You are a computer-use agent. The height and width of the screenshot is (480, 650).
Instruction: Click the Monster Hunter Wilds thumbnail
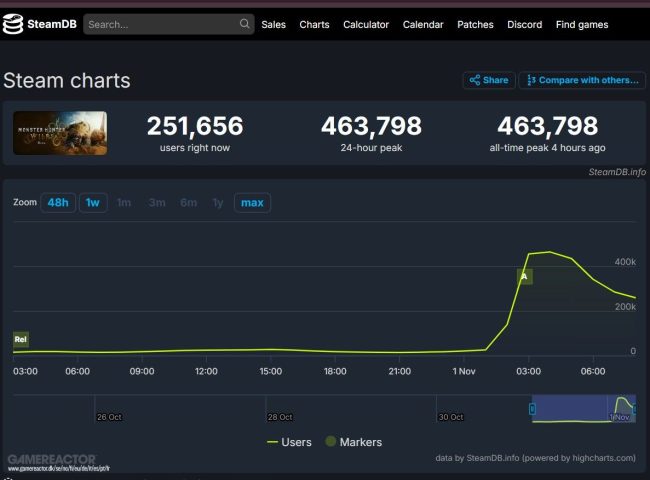[x=60, y=133]
